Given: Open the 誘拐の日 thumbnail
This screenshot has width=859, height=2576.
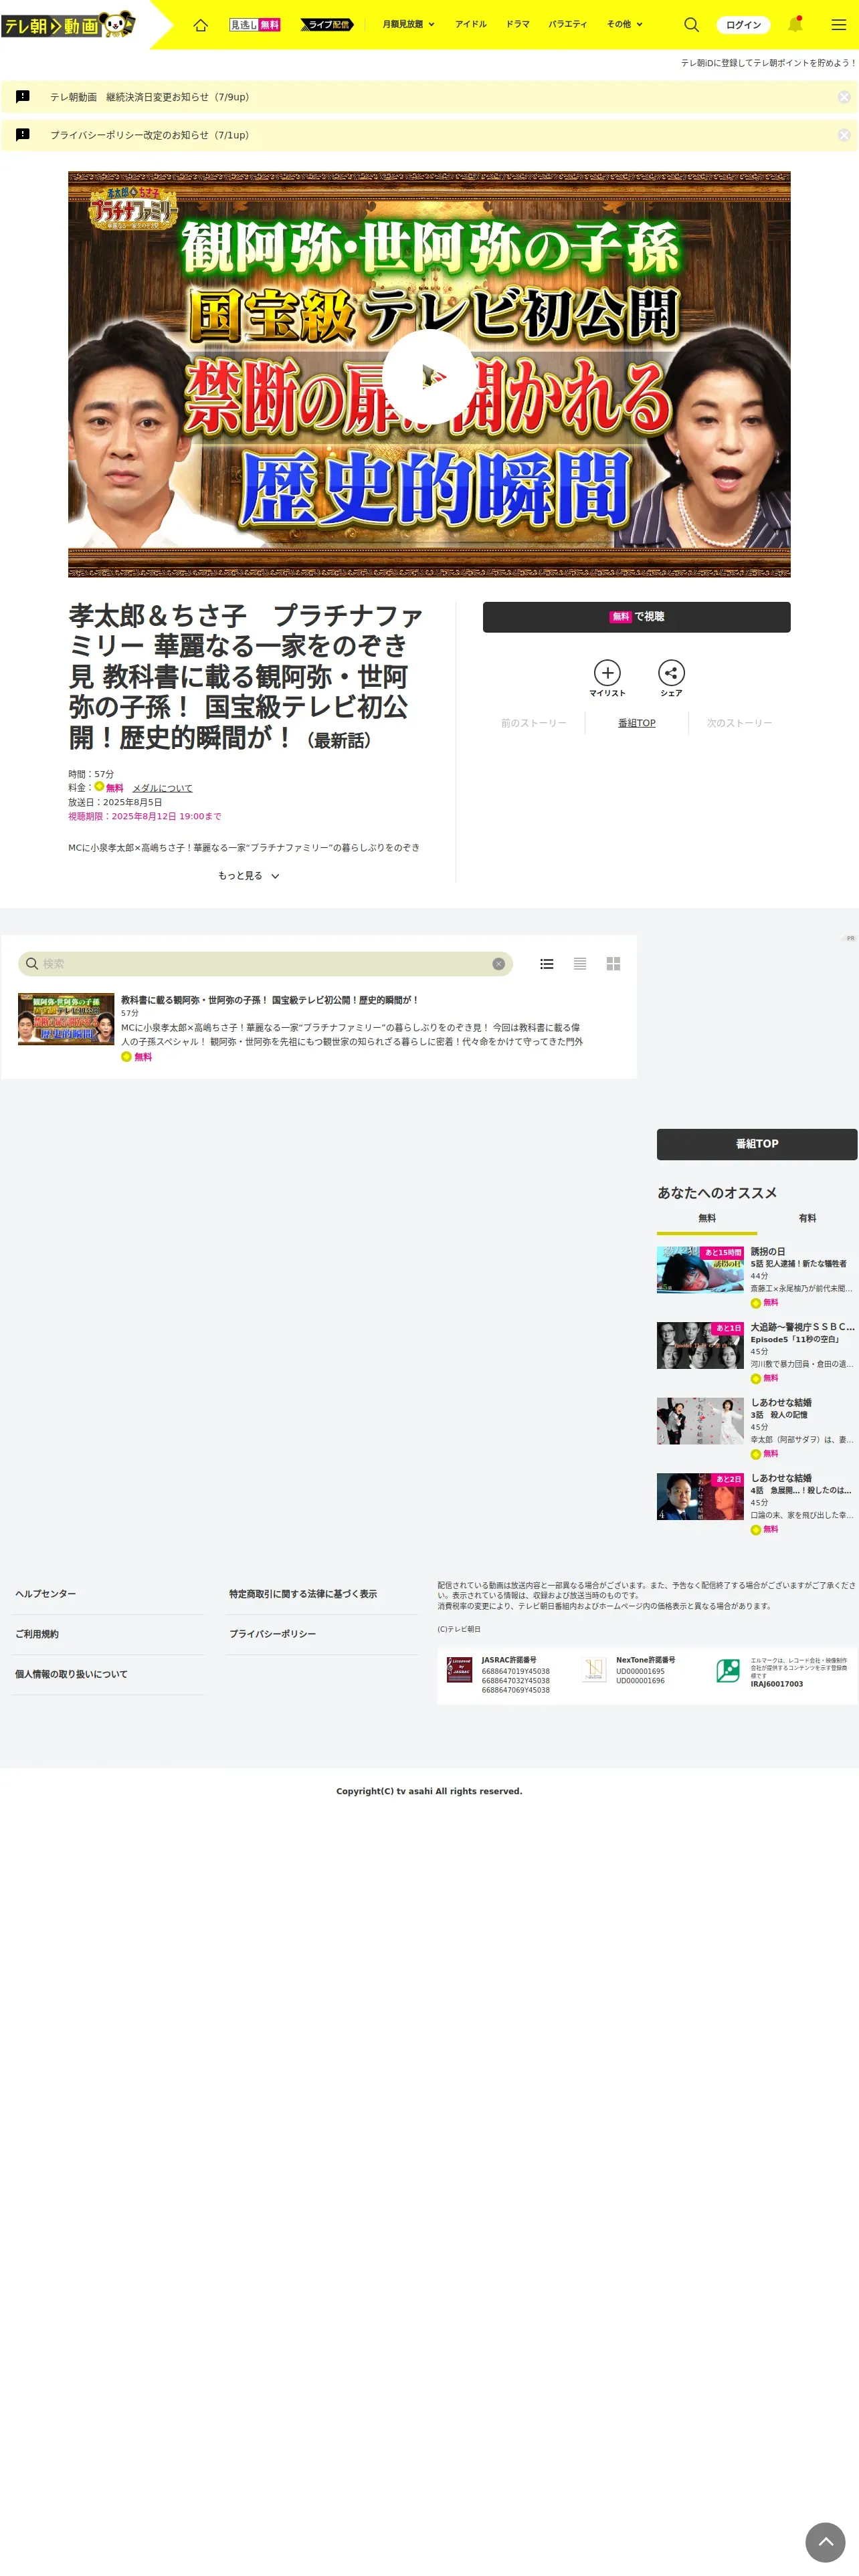Looking at the screenshot, I should [x=700, y=1270].
